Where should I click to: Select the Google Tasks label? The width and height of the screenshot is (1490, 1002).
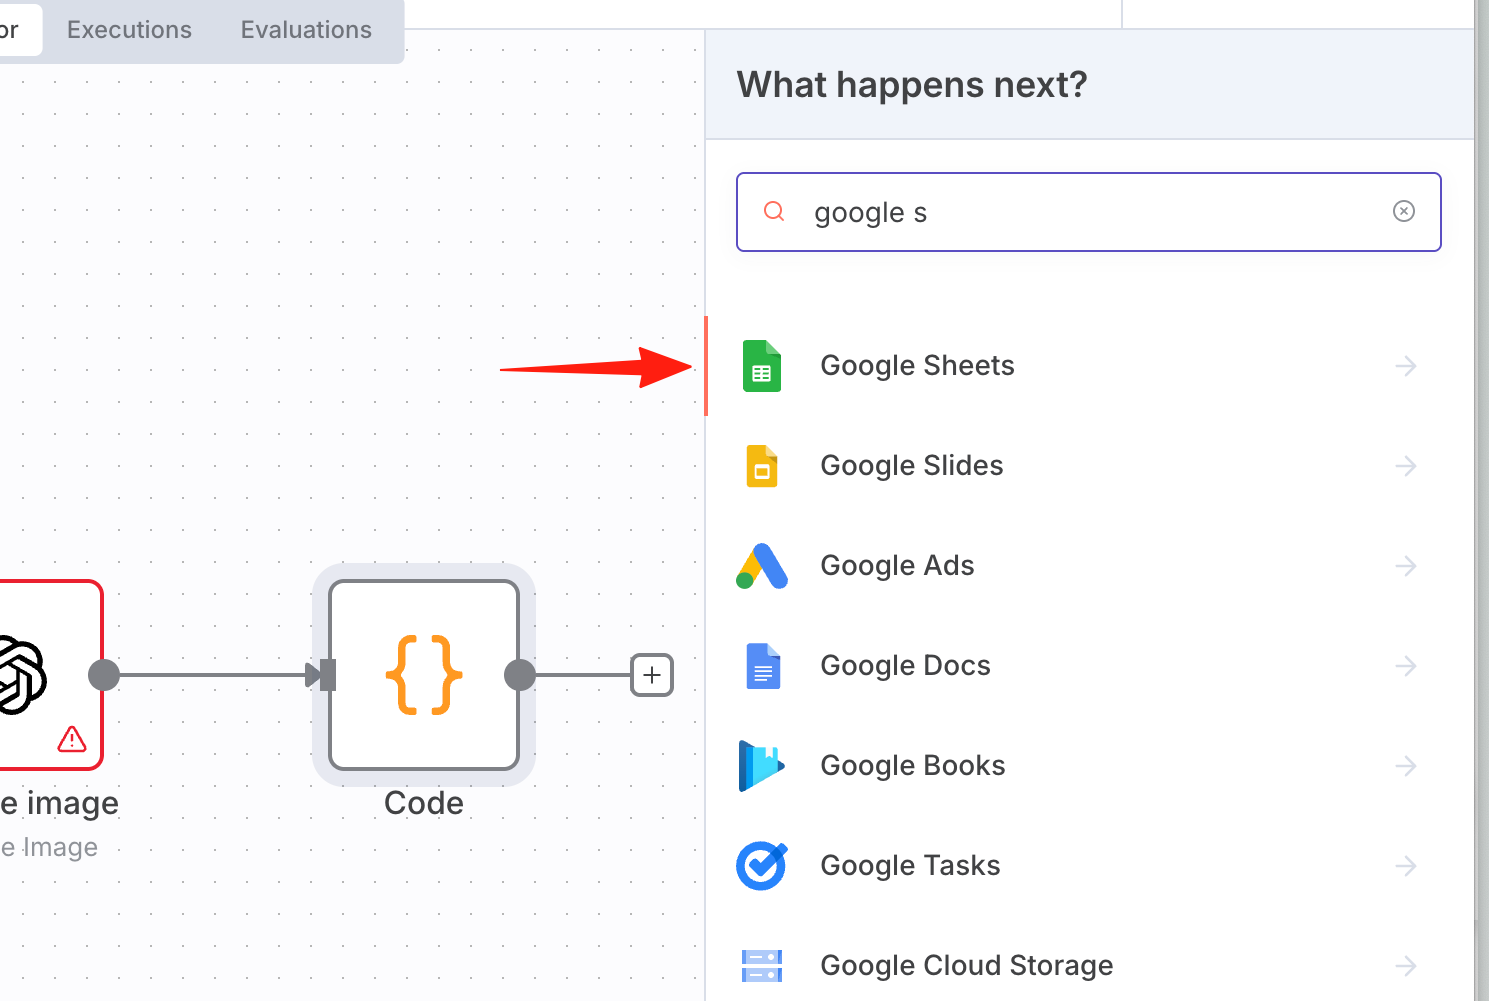tap(910, 866)
